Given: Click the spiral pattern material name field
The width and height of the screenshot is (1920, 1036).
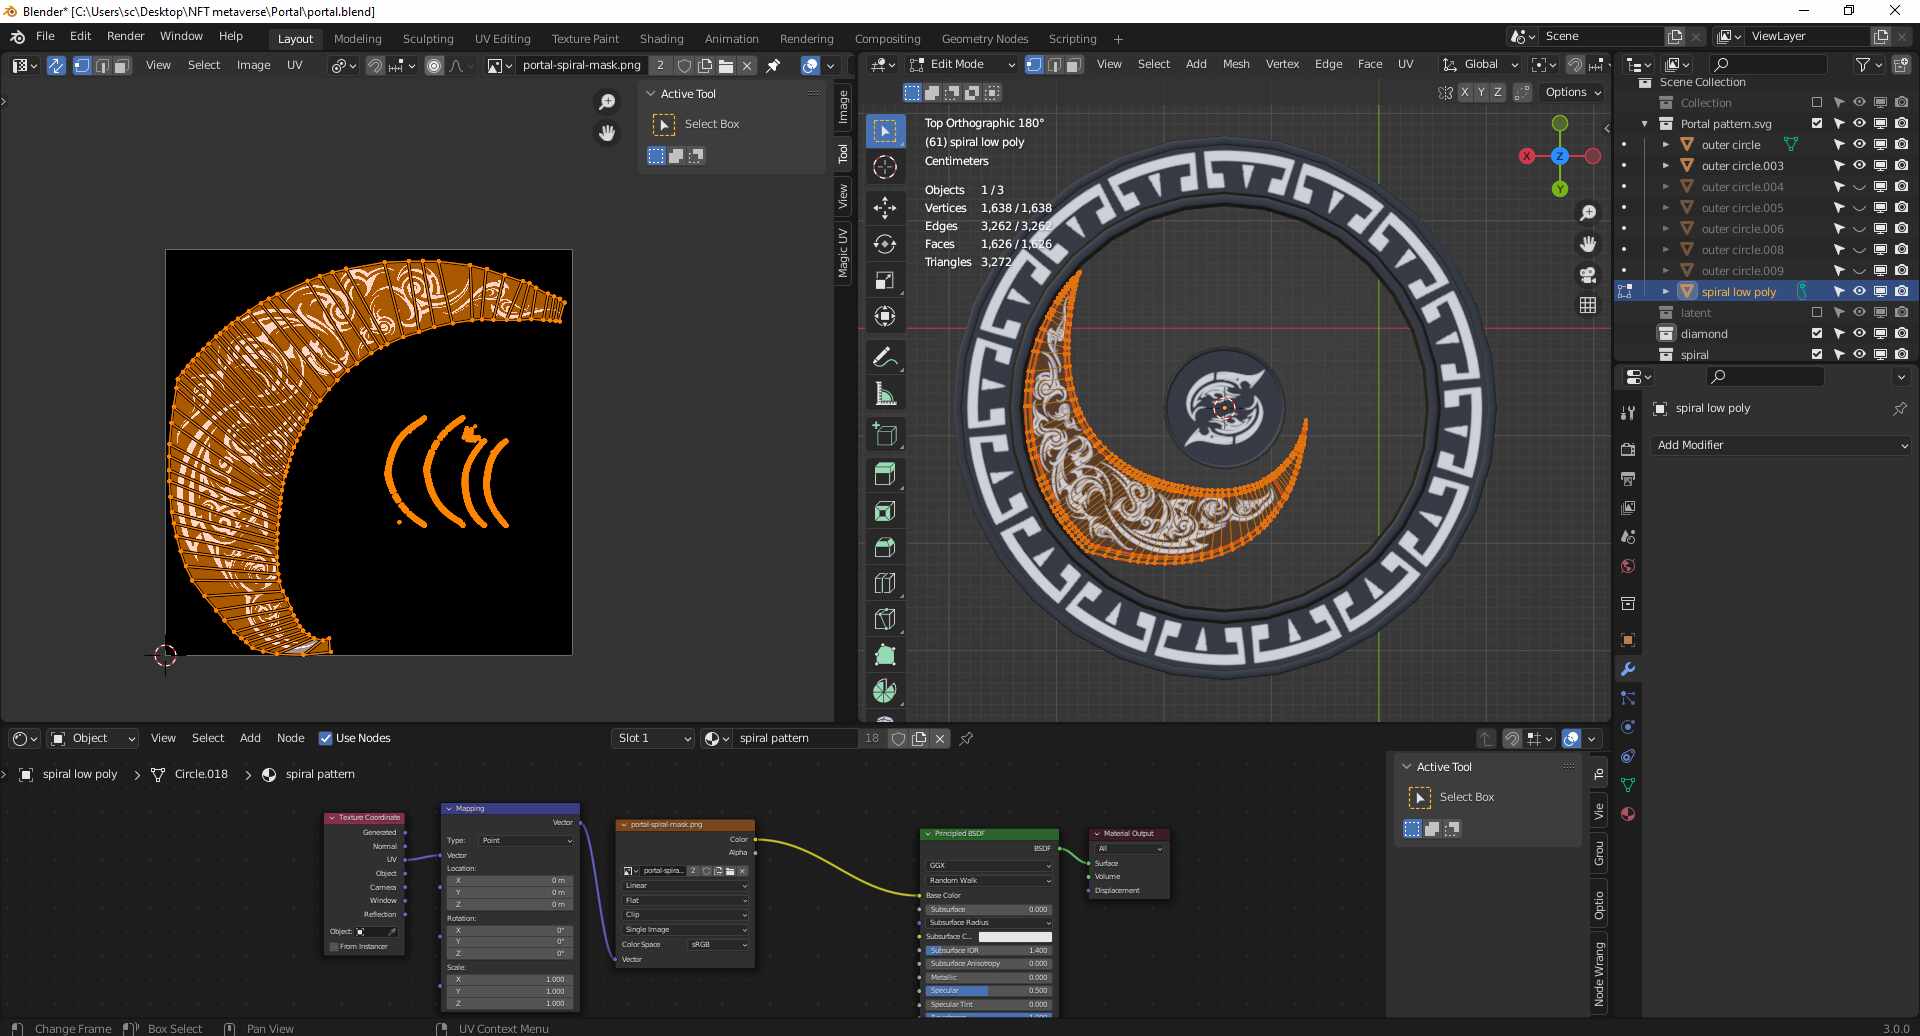Looking at the screenshot, I should [796, 738].
